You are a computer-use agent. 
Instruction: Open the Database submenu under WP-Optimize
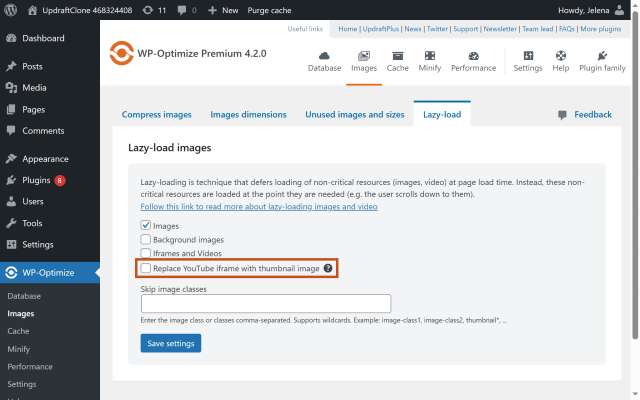coord(24,296)
